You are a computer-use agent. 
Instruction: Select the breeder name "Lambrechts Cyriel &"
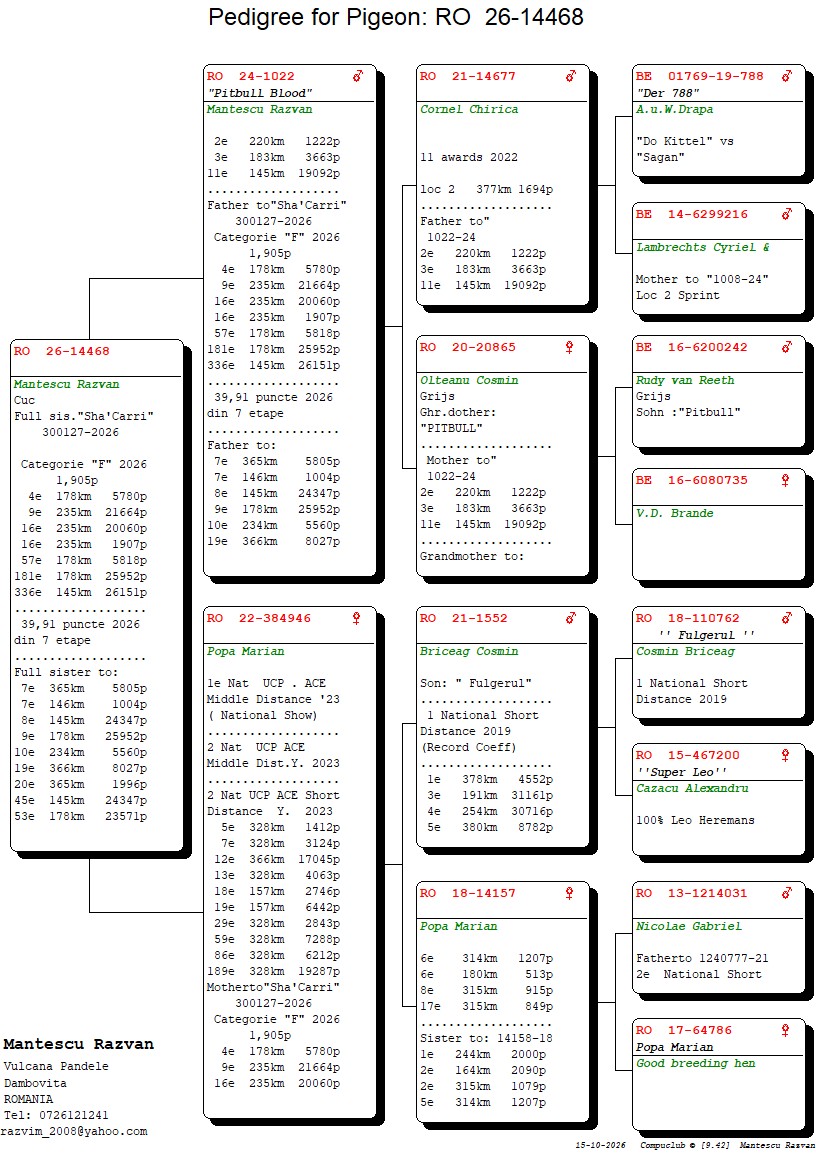point(702,247)
